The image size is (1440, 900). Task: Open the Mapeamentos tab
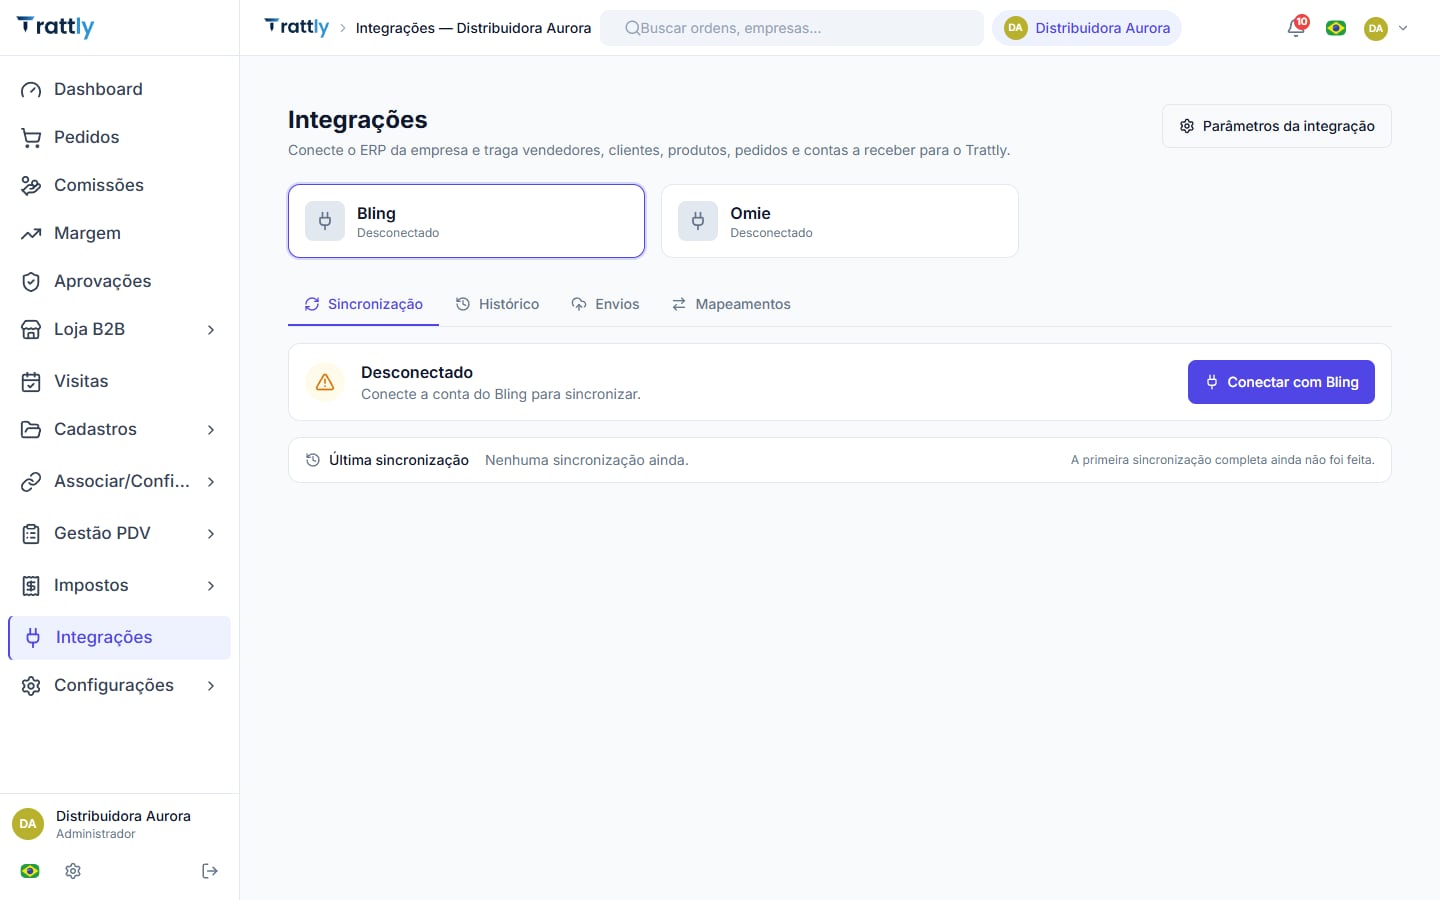click(731, 304)
